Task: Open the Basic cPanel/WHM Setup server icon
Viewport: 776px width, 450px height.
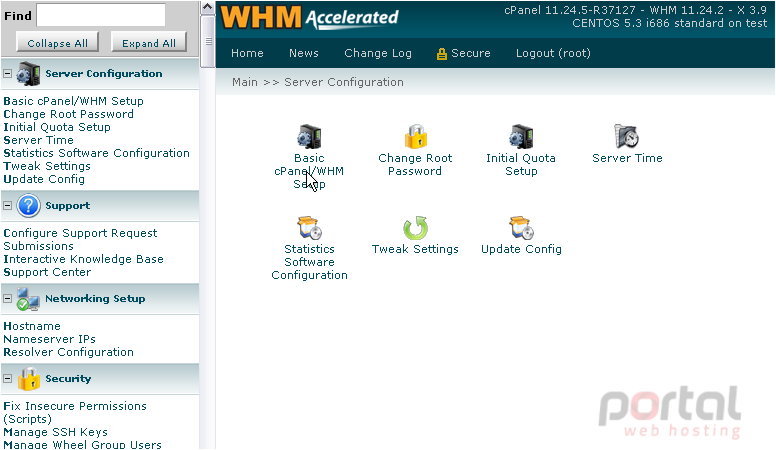Action: 309,137
